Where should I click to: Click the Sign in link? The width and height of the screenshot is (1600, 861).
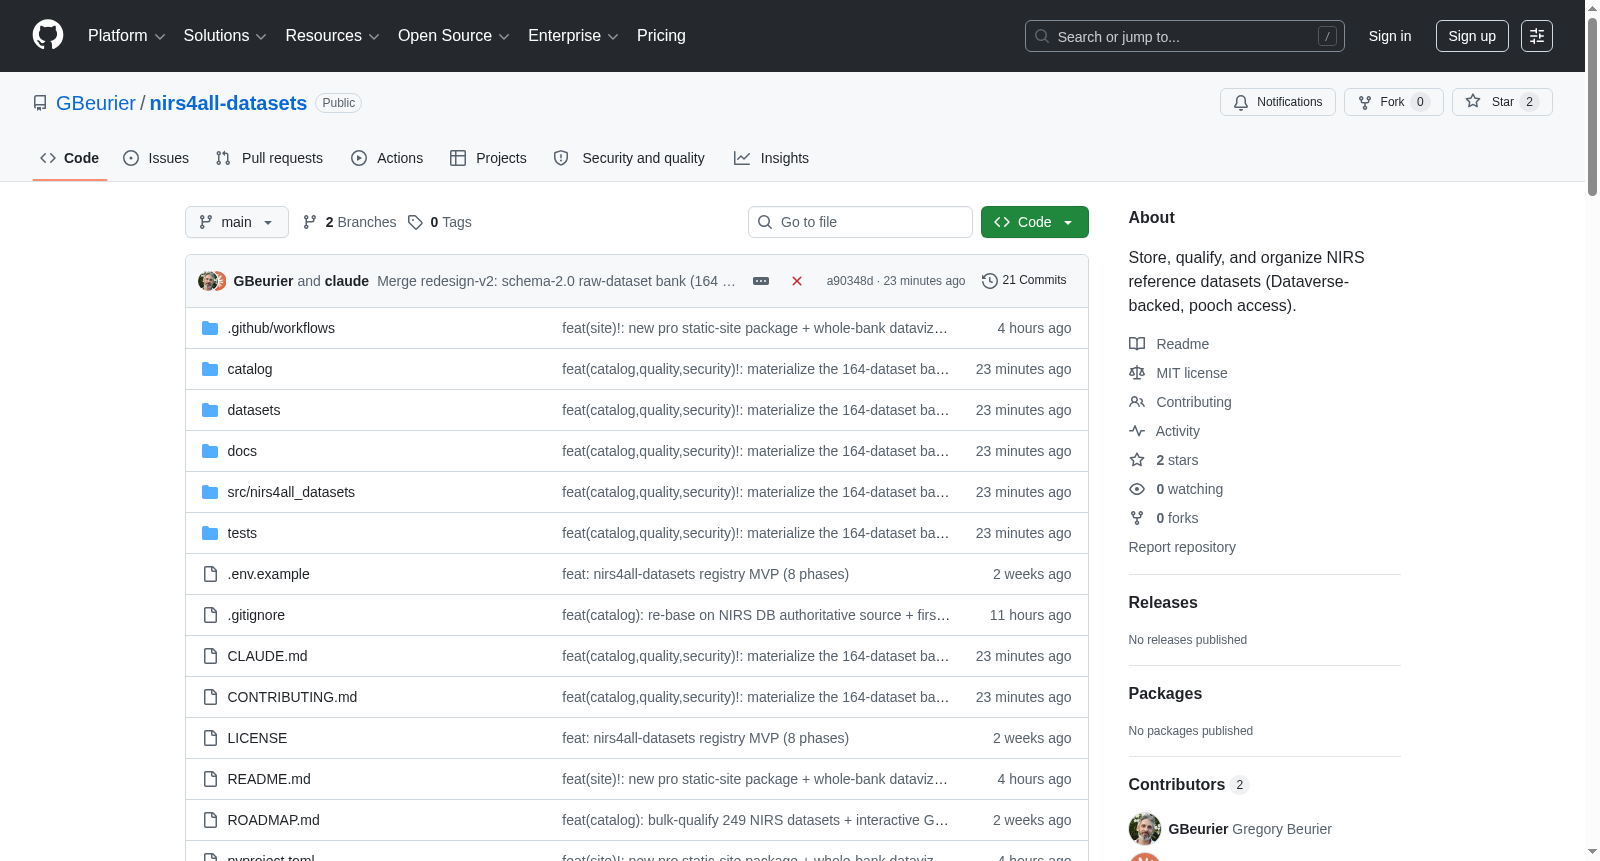[1390, 36]
